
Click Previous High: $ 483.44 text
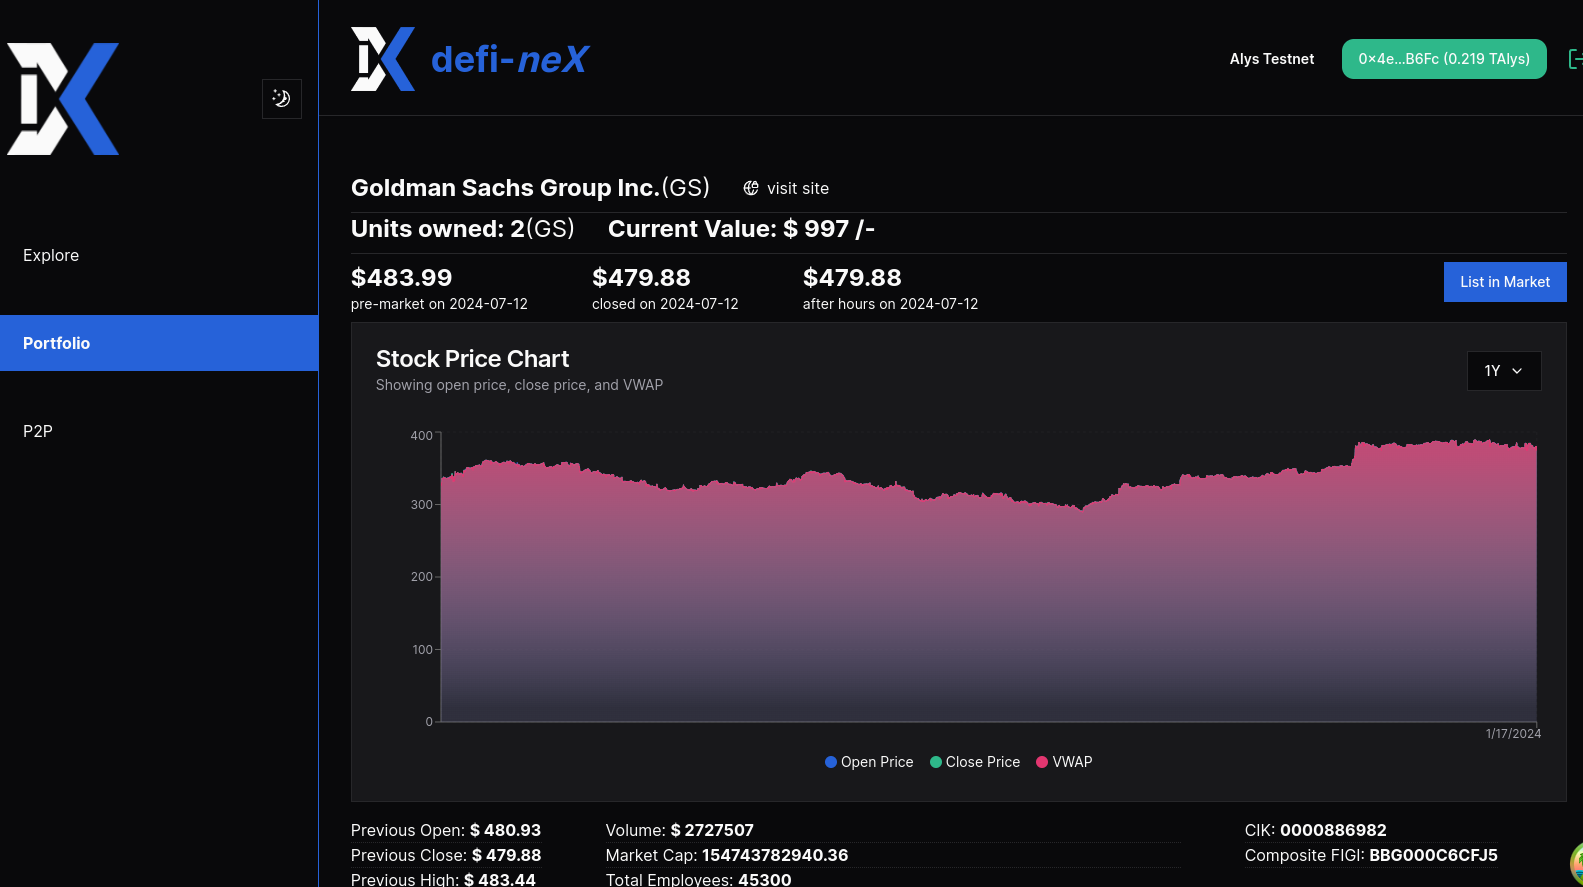tap(443, 879)
